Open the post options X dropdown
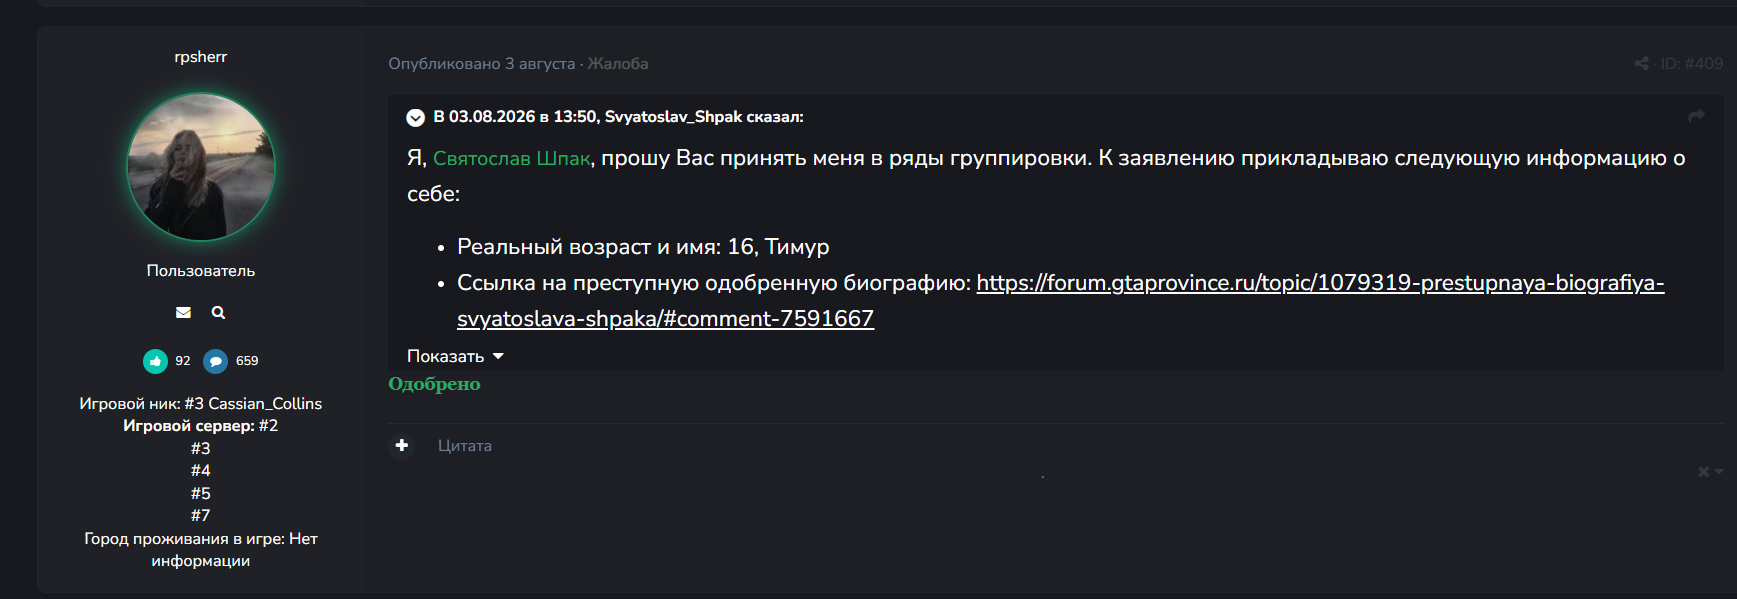1737x599 pixels. (x=1710, y=472)
